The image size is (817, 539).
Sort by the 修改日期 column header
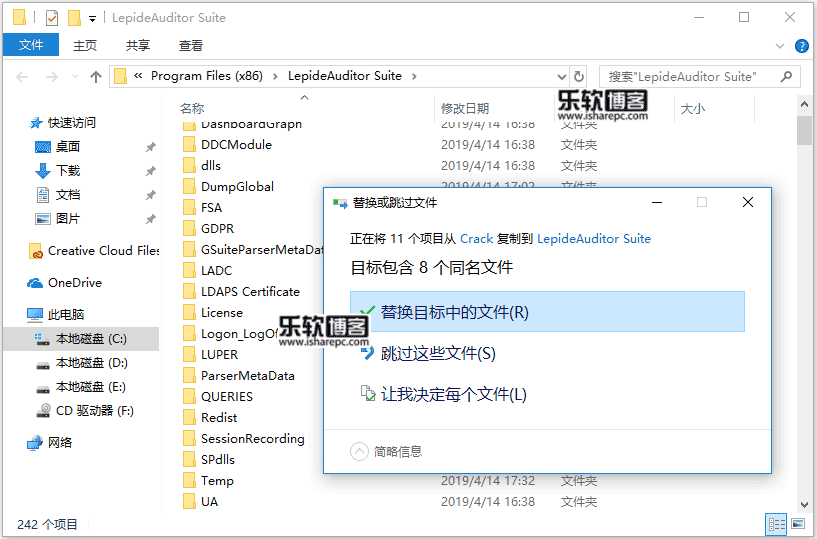465,108
